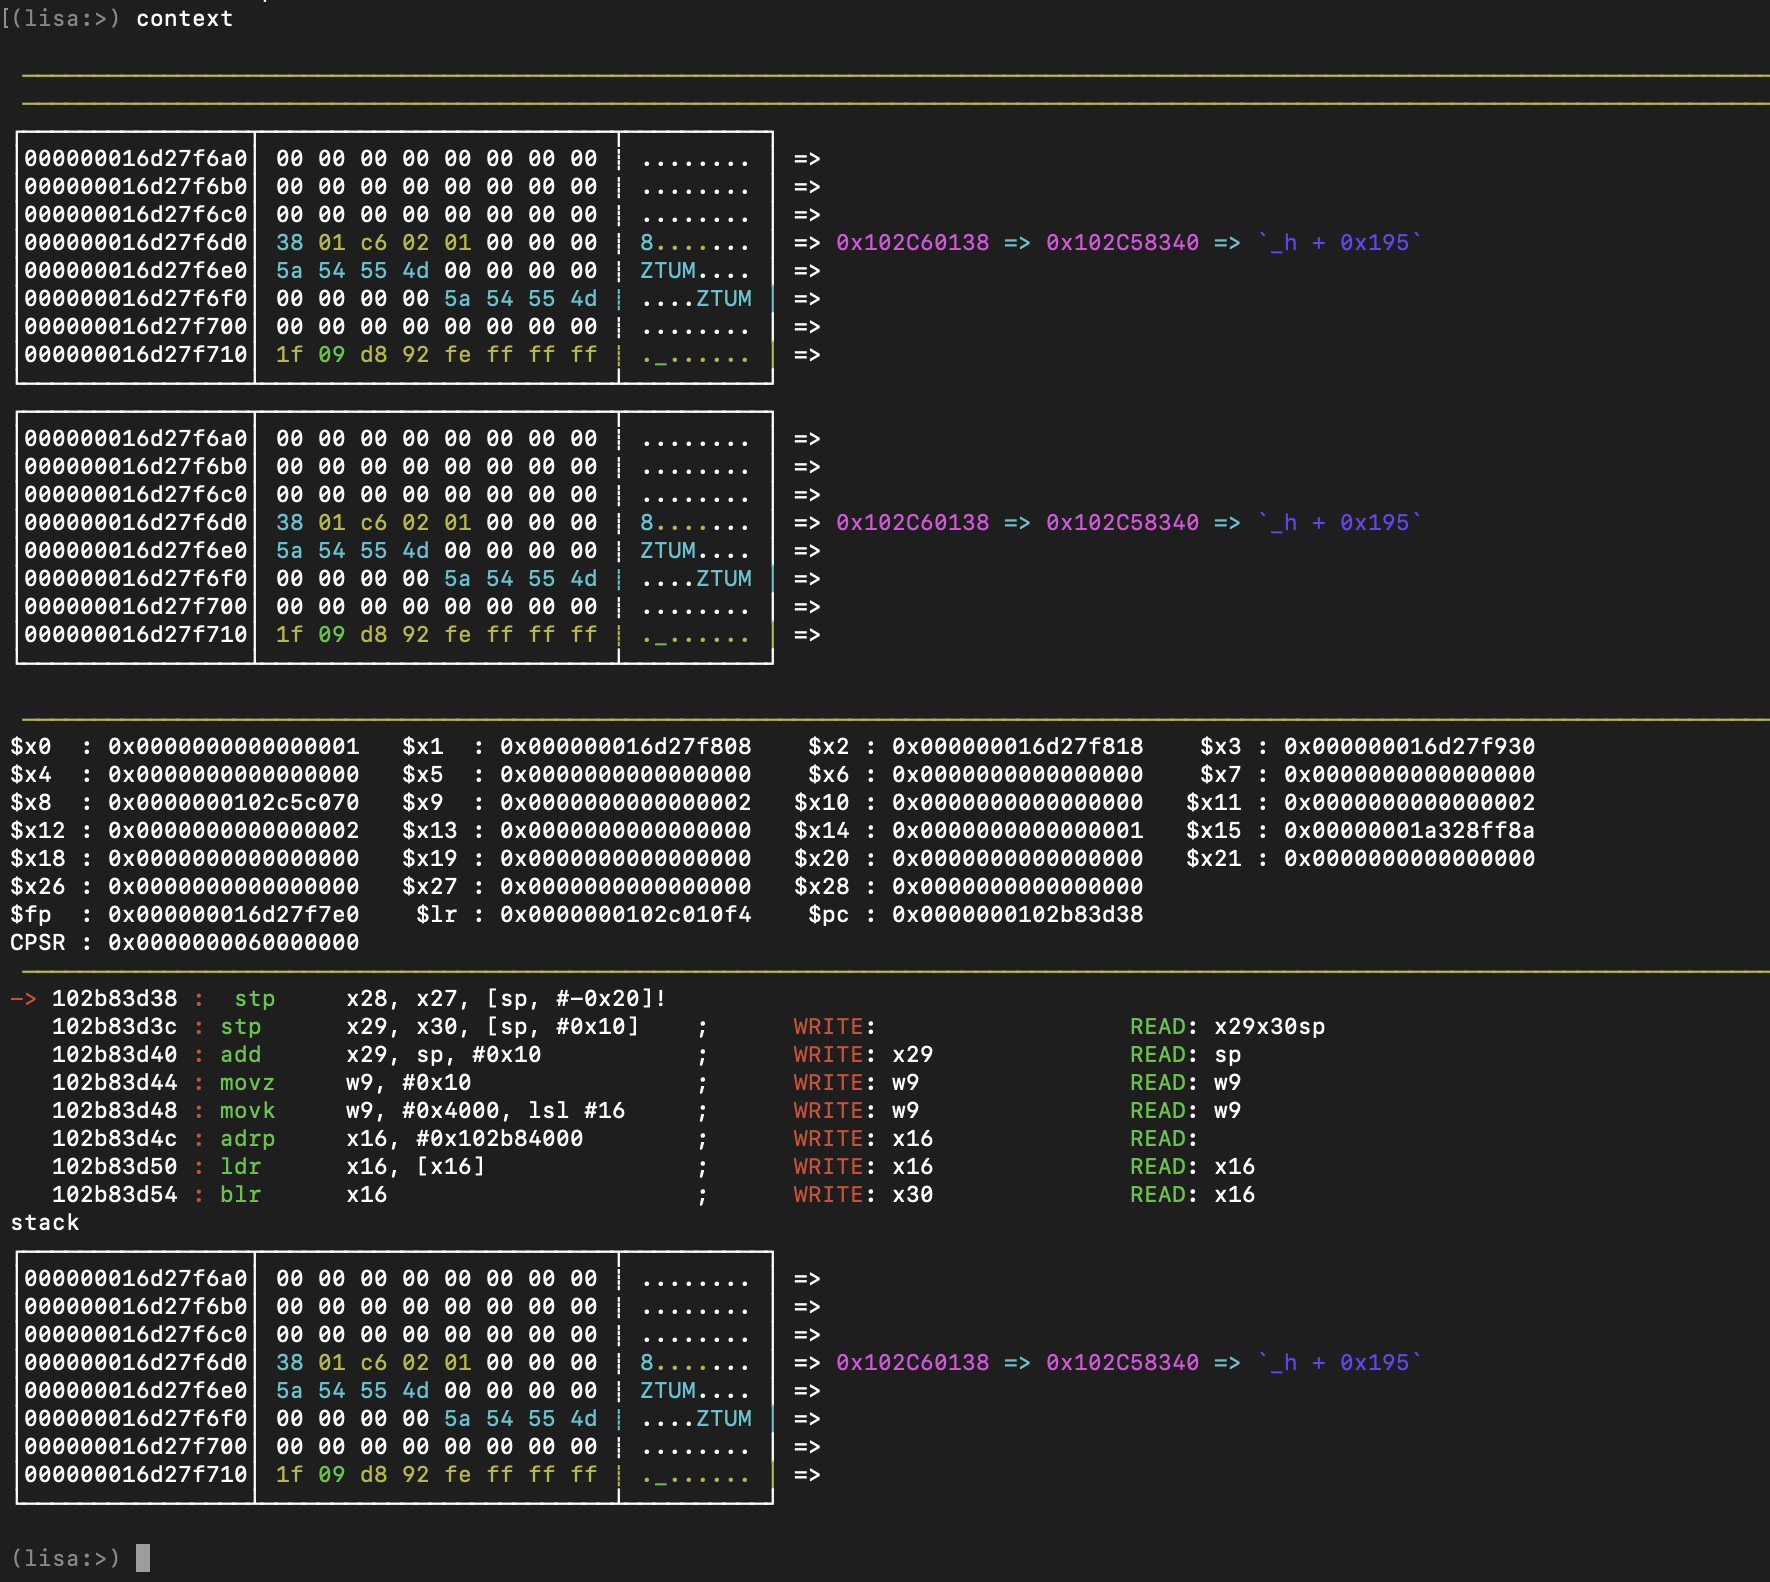Image resolution: width=1770 pixels, height=1582 pixels.
Task: Click the #0x102b84000 operand of adrp
Action: click(499, 1139)
